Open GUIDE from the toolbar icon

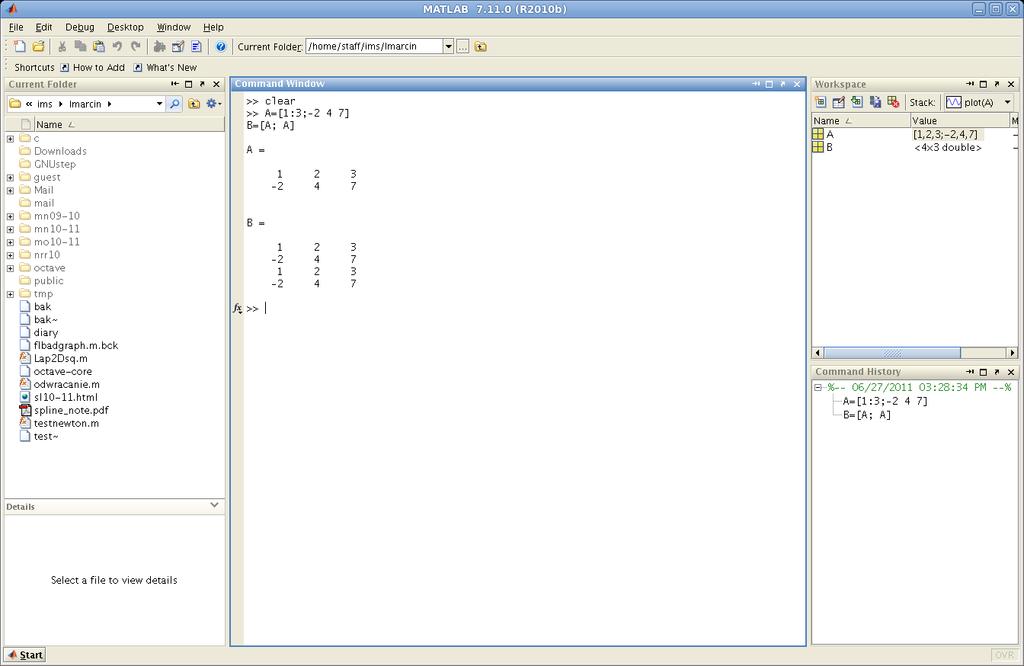click(x=178, y=46)
